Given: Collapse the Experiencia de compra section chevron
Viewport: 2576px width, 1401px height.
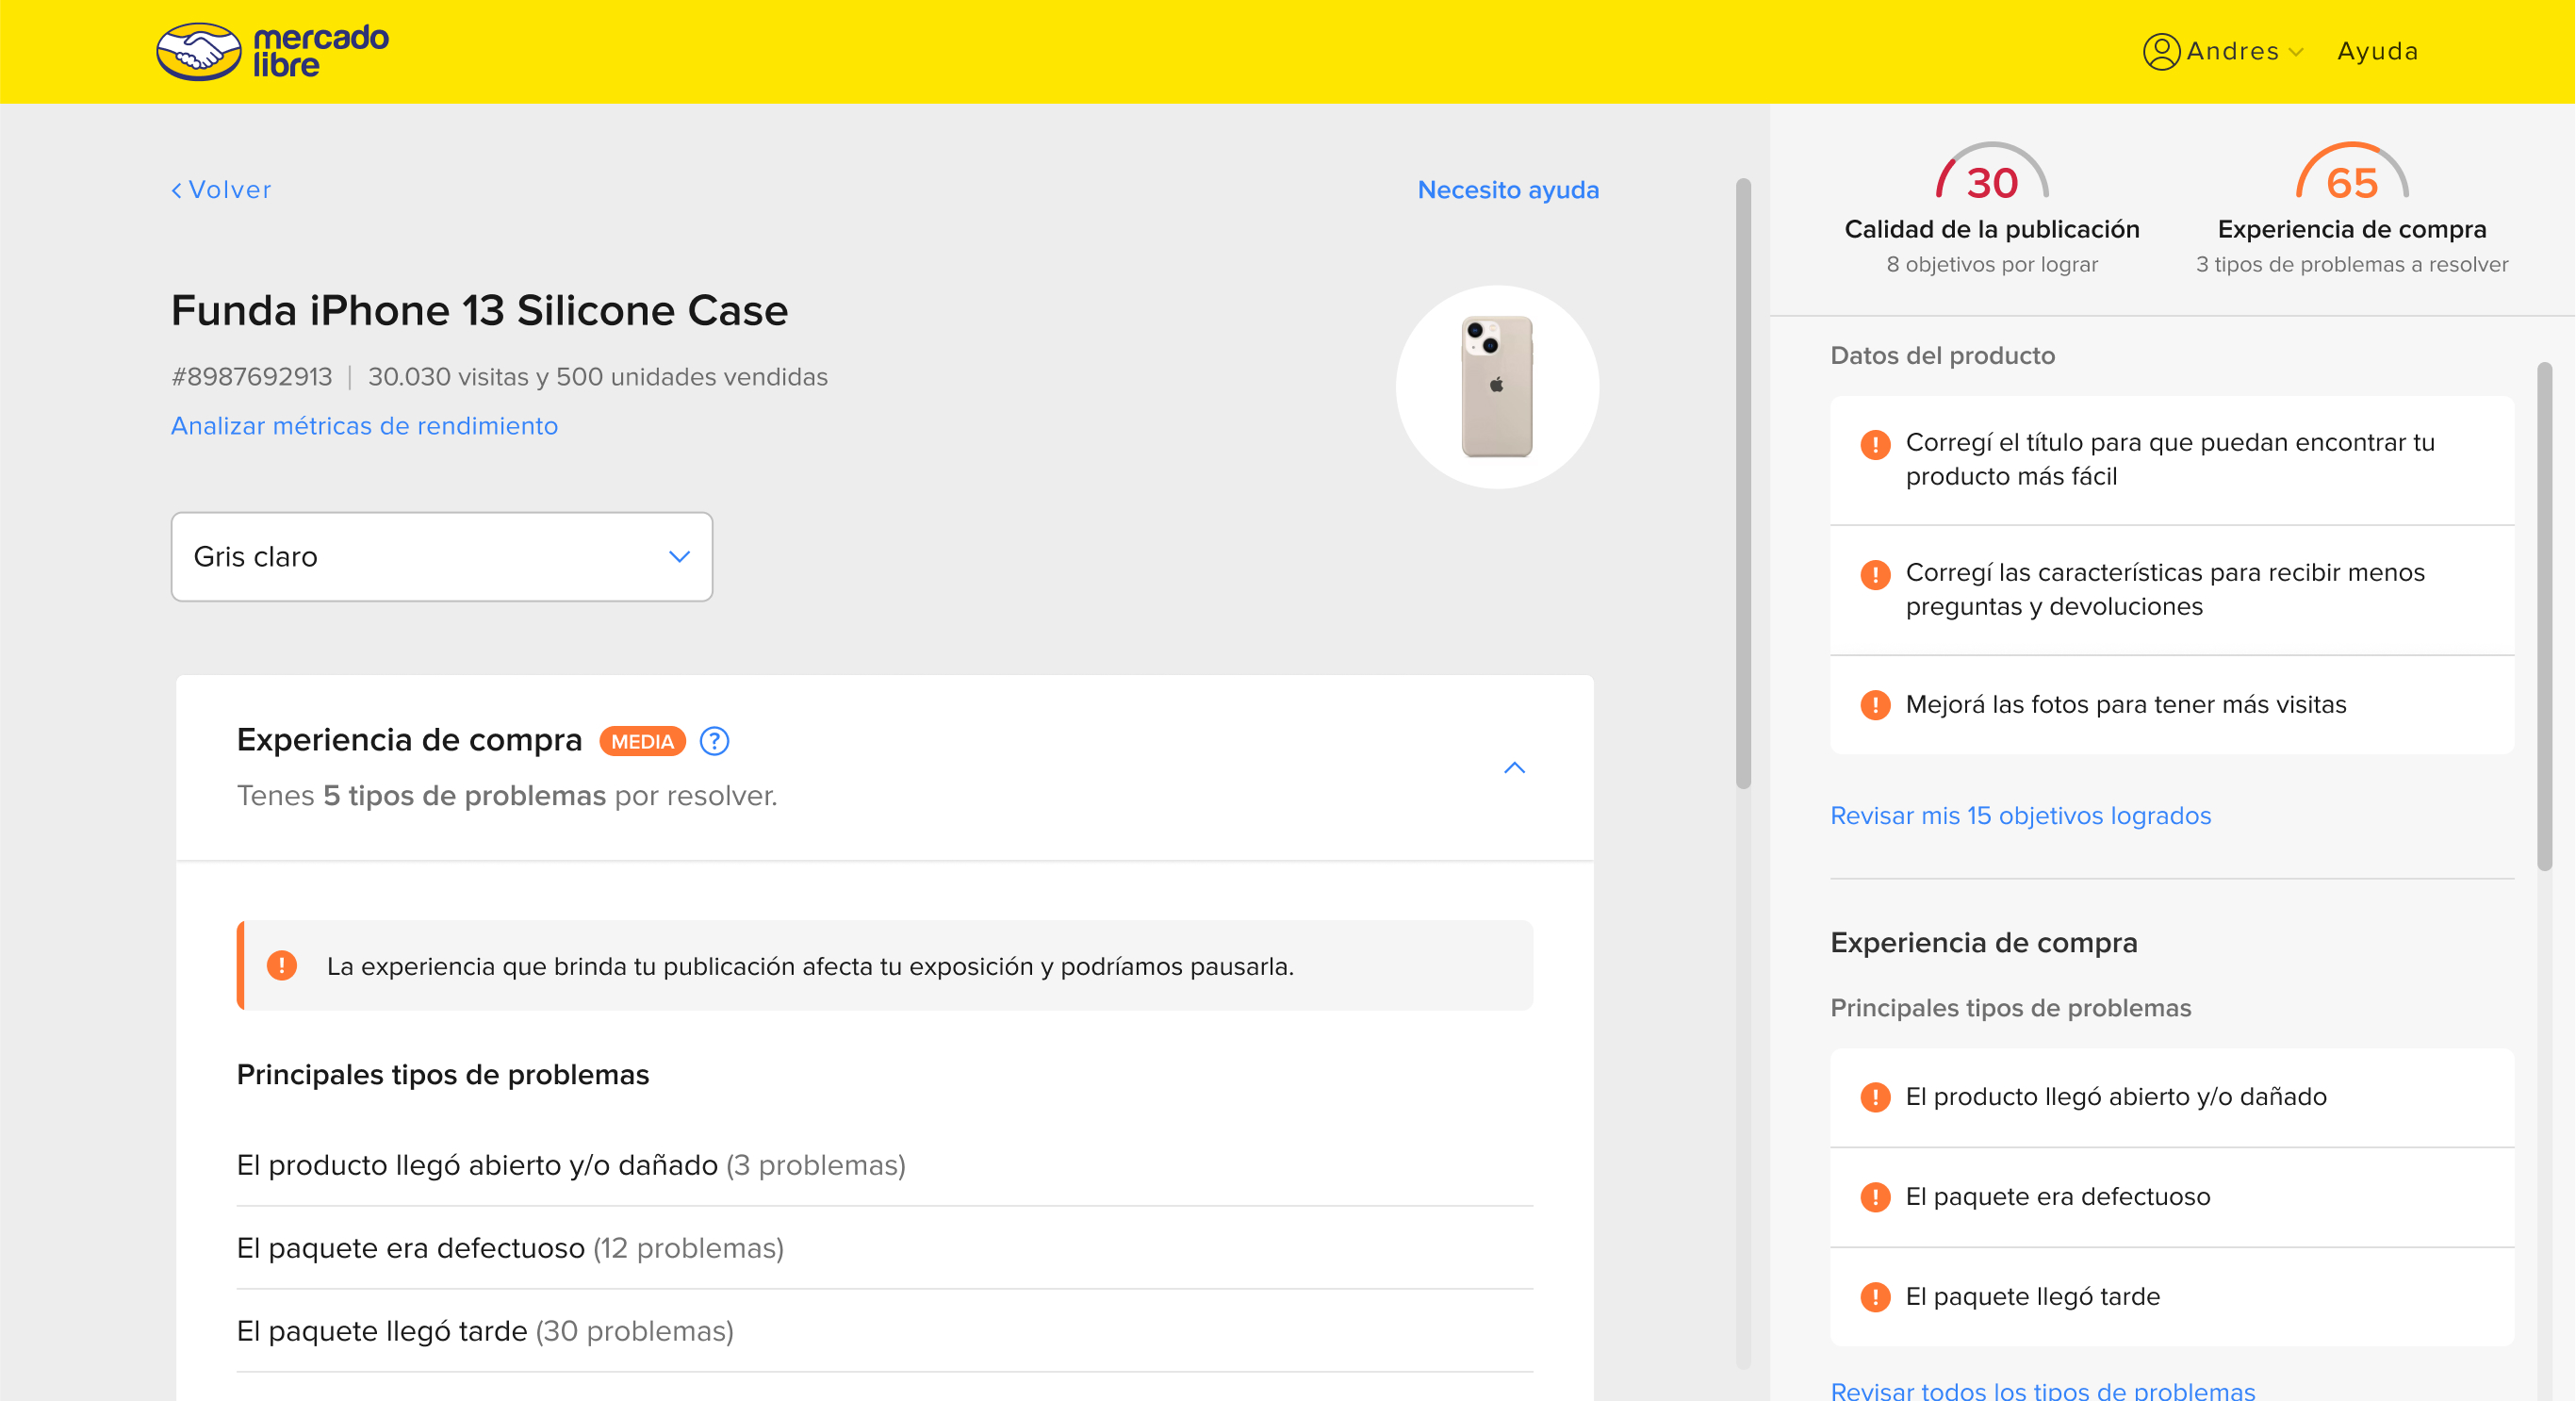Looking at the screenshot, I should click(x=1514, y=768).
